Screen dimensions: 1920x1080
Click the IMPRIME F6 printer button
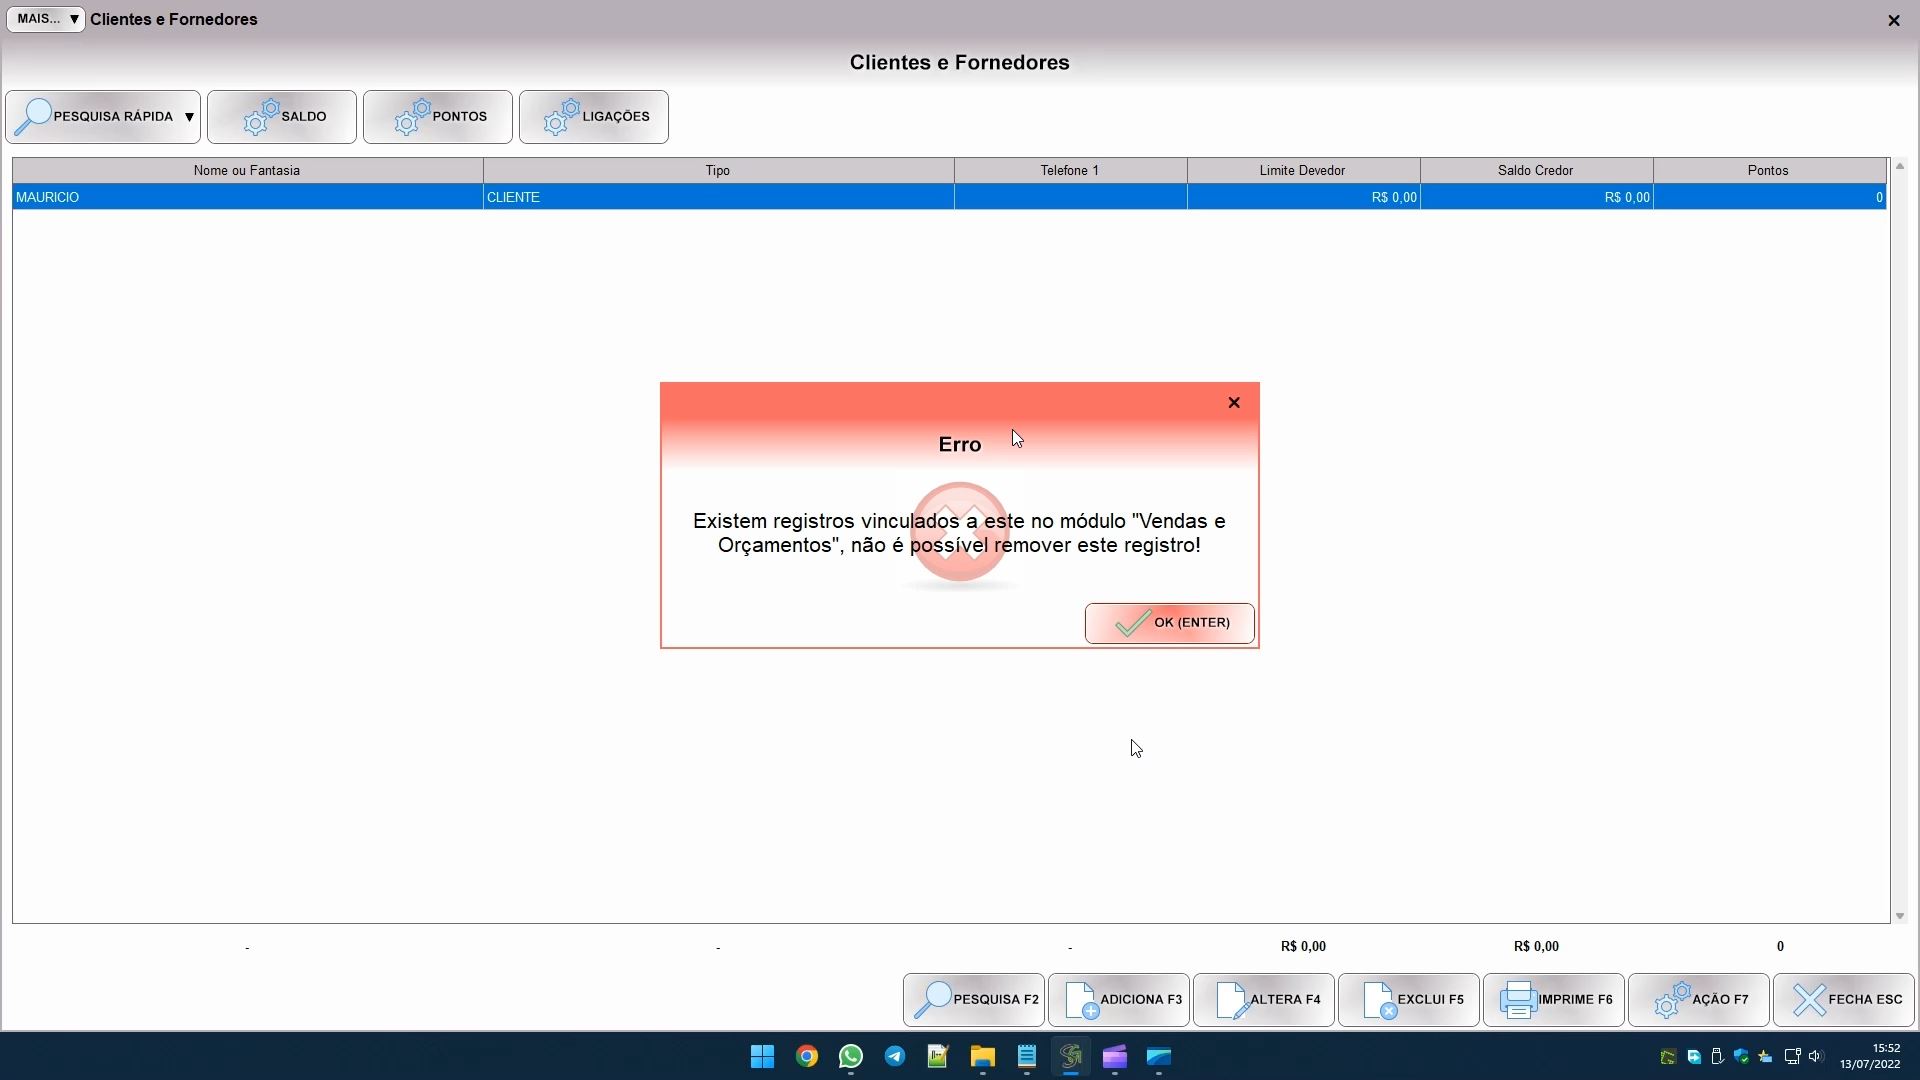tap(1554, 999)
